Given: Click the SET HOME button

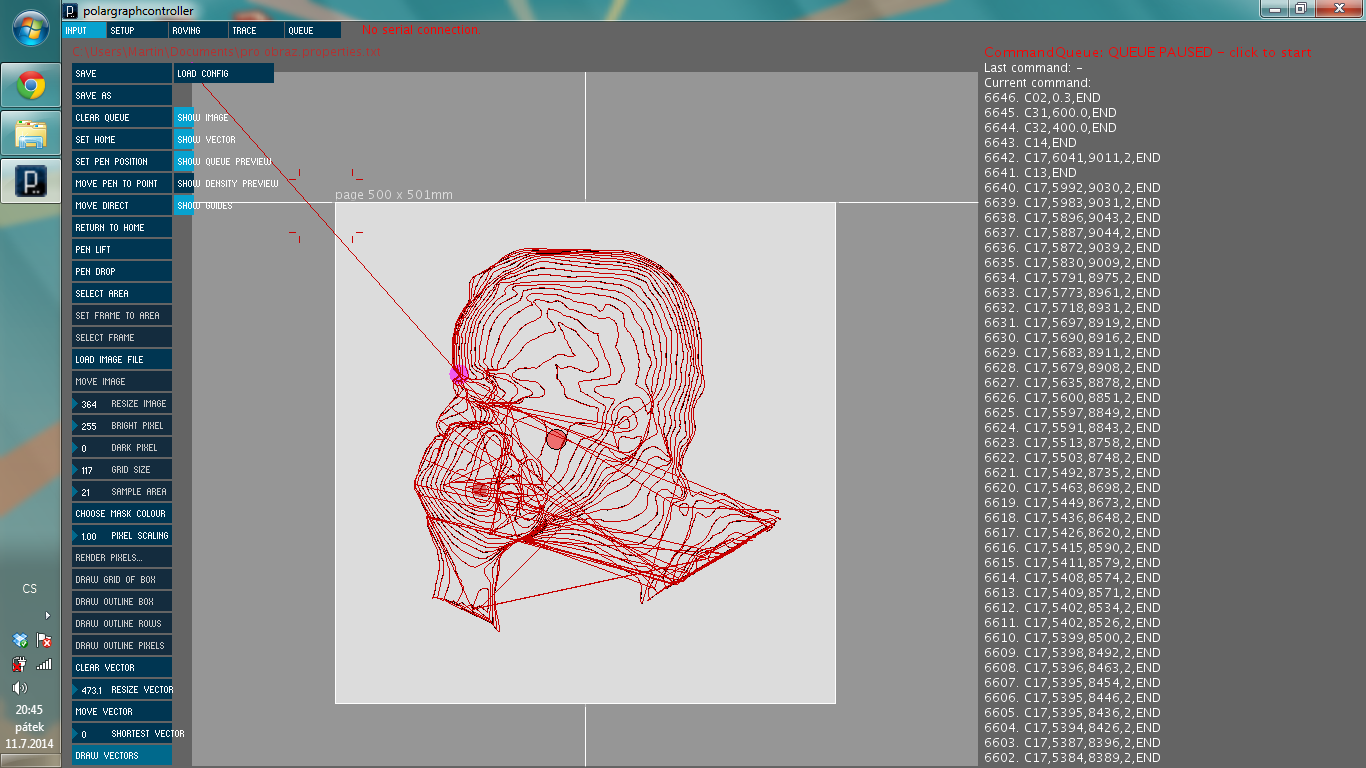Looking at the screenshot, I should (x=122, y=139).
